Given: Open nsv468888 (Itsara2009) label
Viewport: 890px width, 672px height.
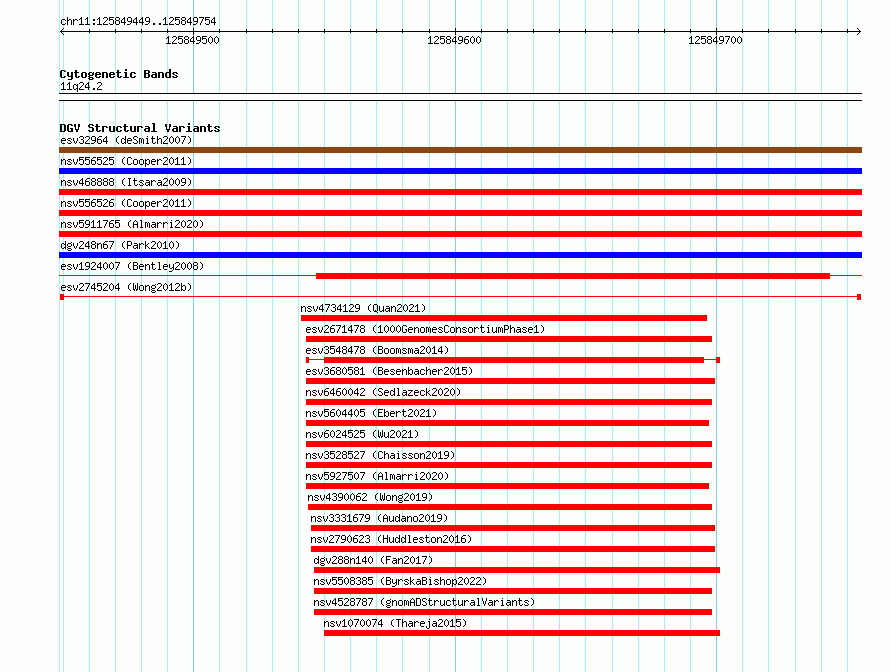Looking at the screenshot, I should pyautogui.click(x=126, y=182).
